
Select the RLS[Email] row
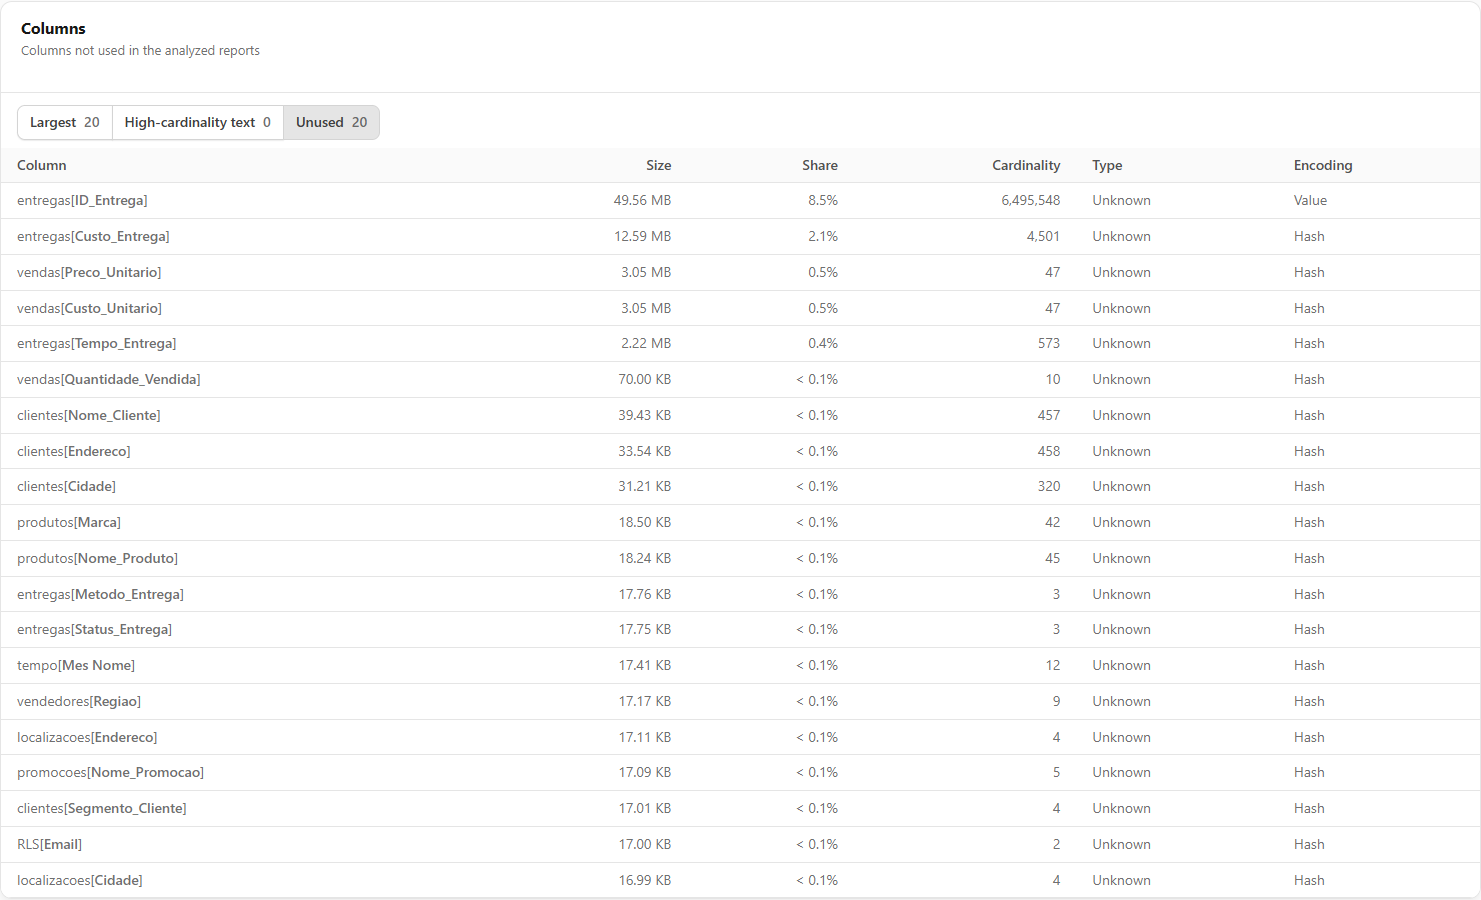pos(740,844)
